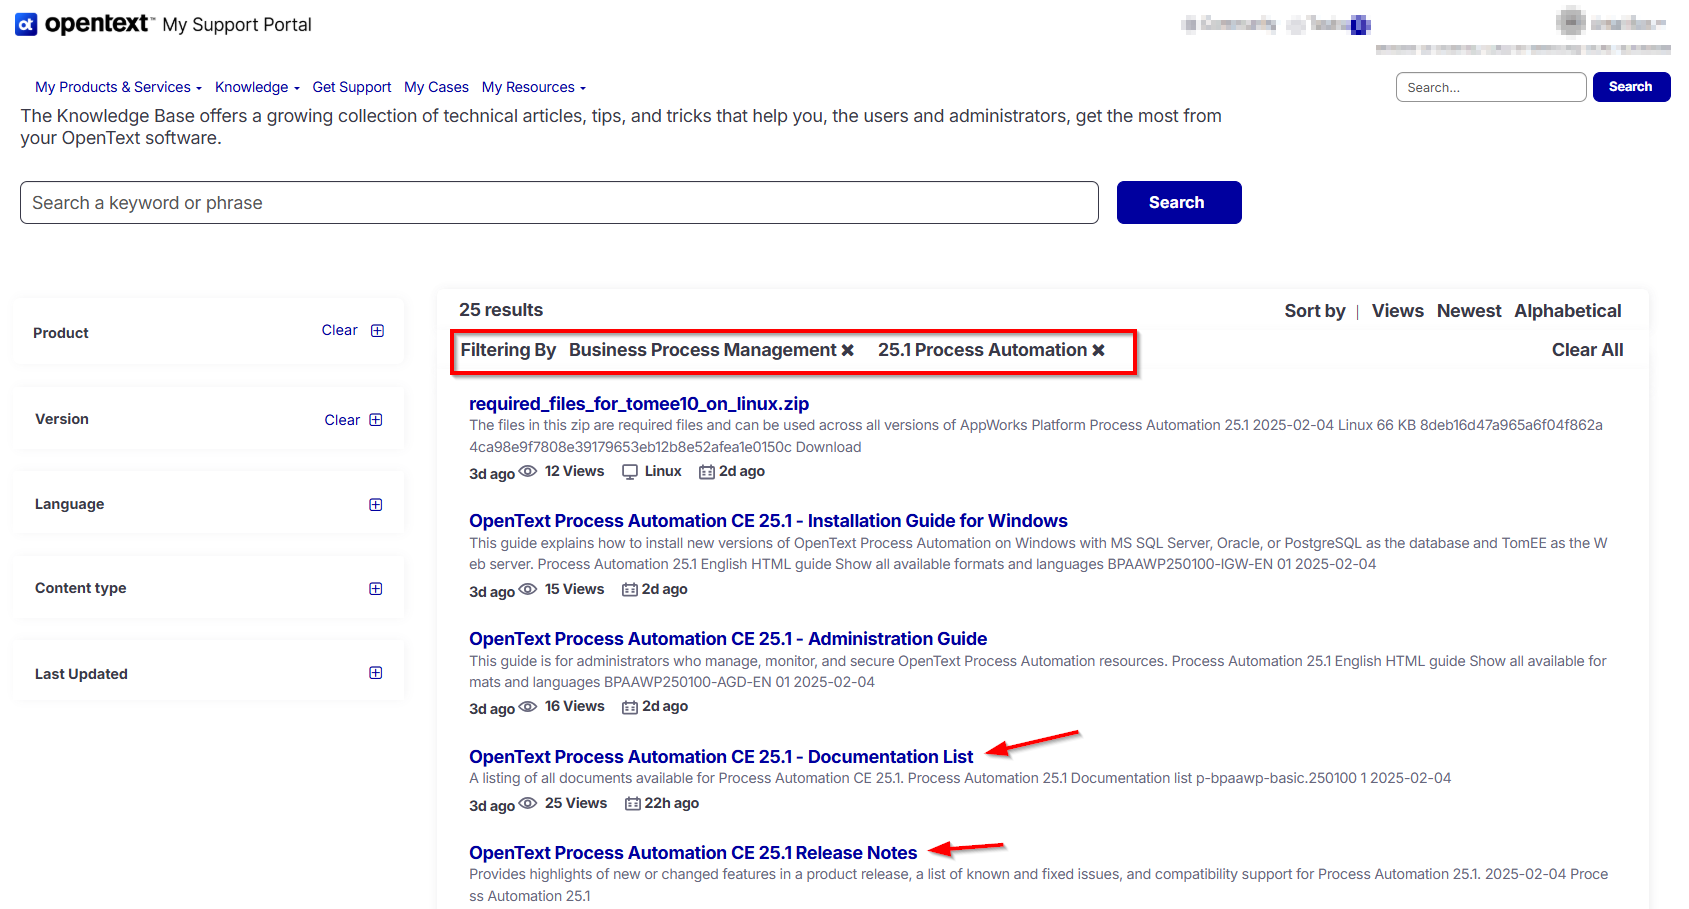The height and width of the screenshot is (909, 1689).
Task: Go to the Get Support page
Action: [351, 87]
